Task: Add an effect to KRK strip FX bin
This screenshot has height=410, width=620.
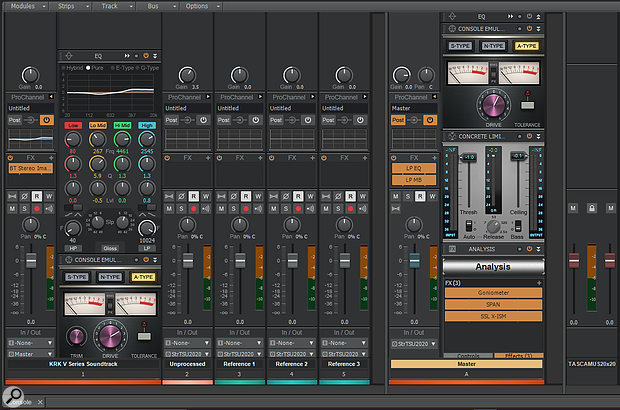Action: coord(51,158)
